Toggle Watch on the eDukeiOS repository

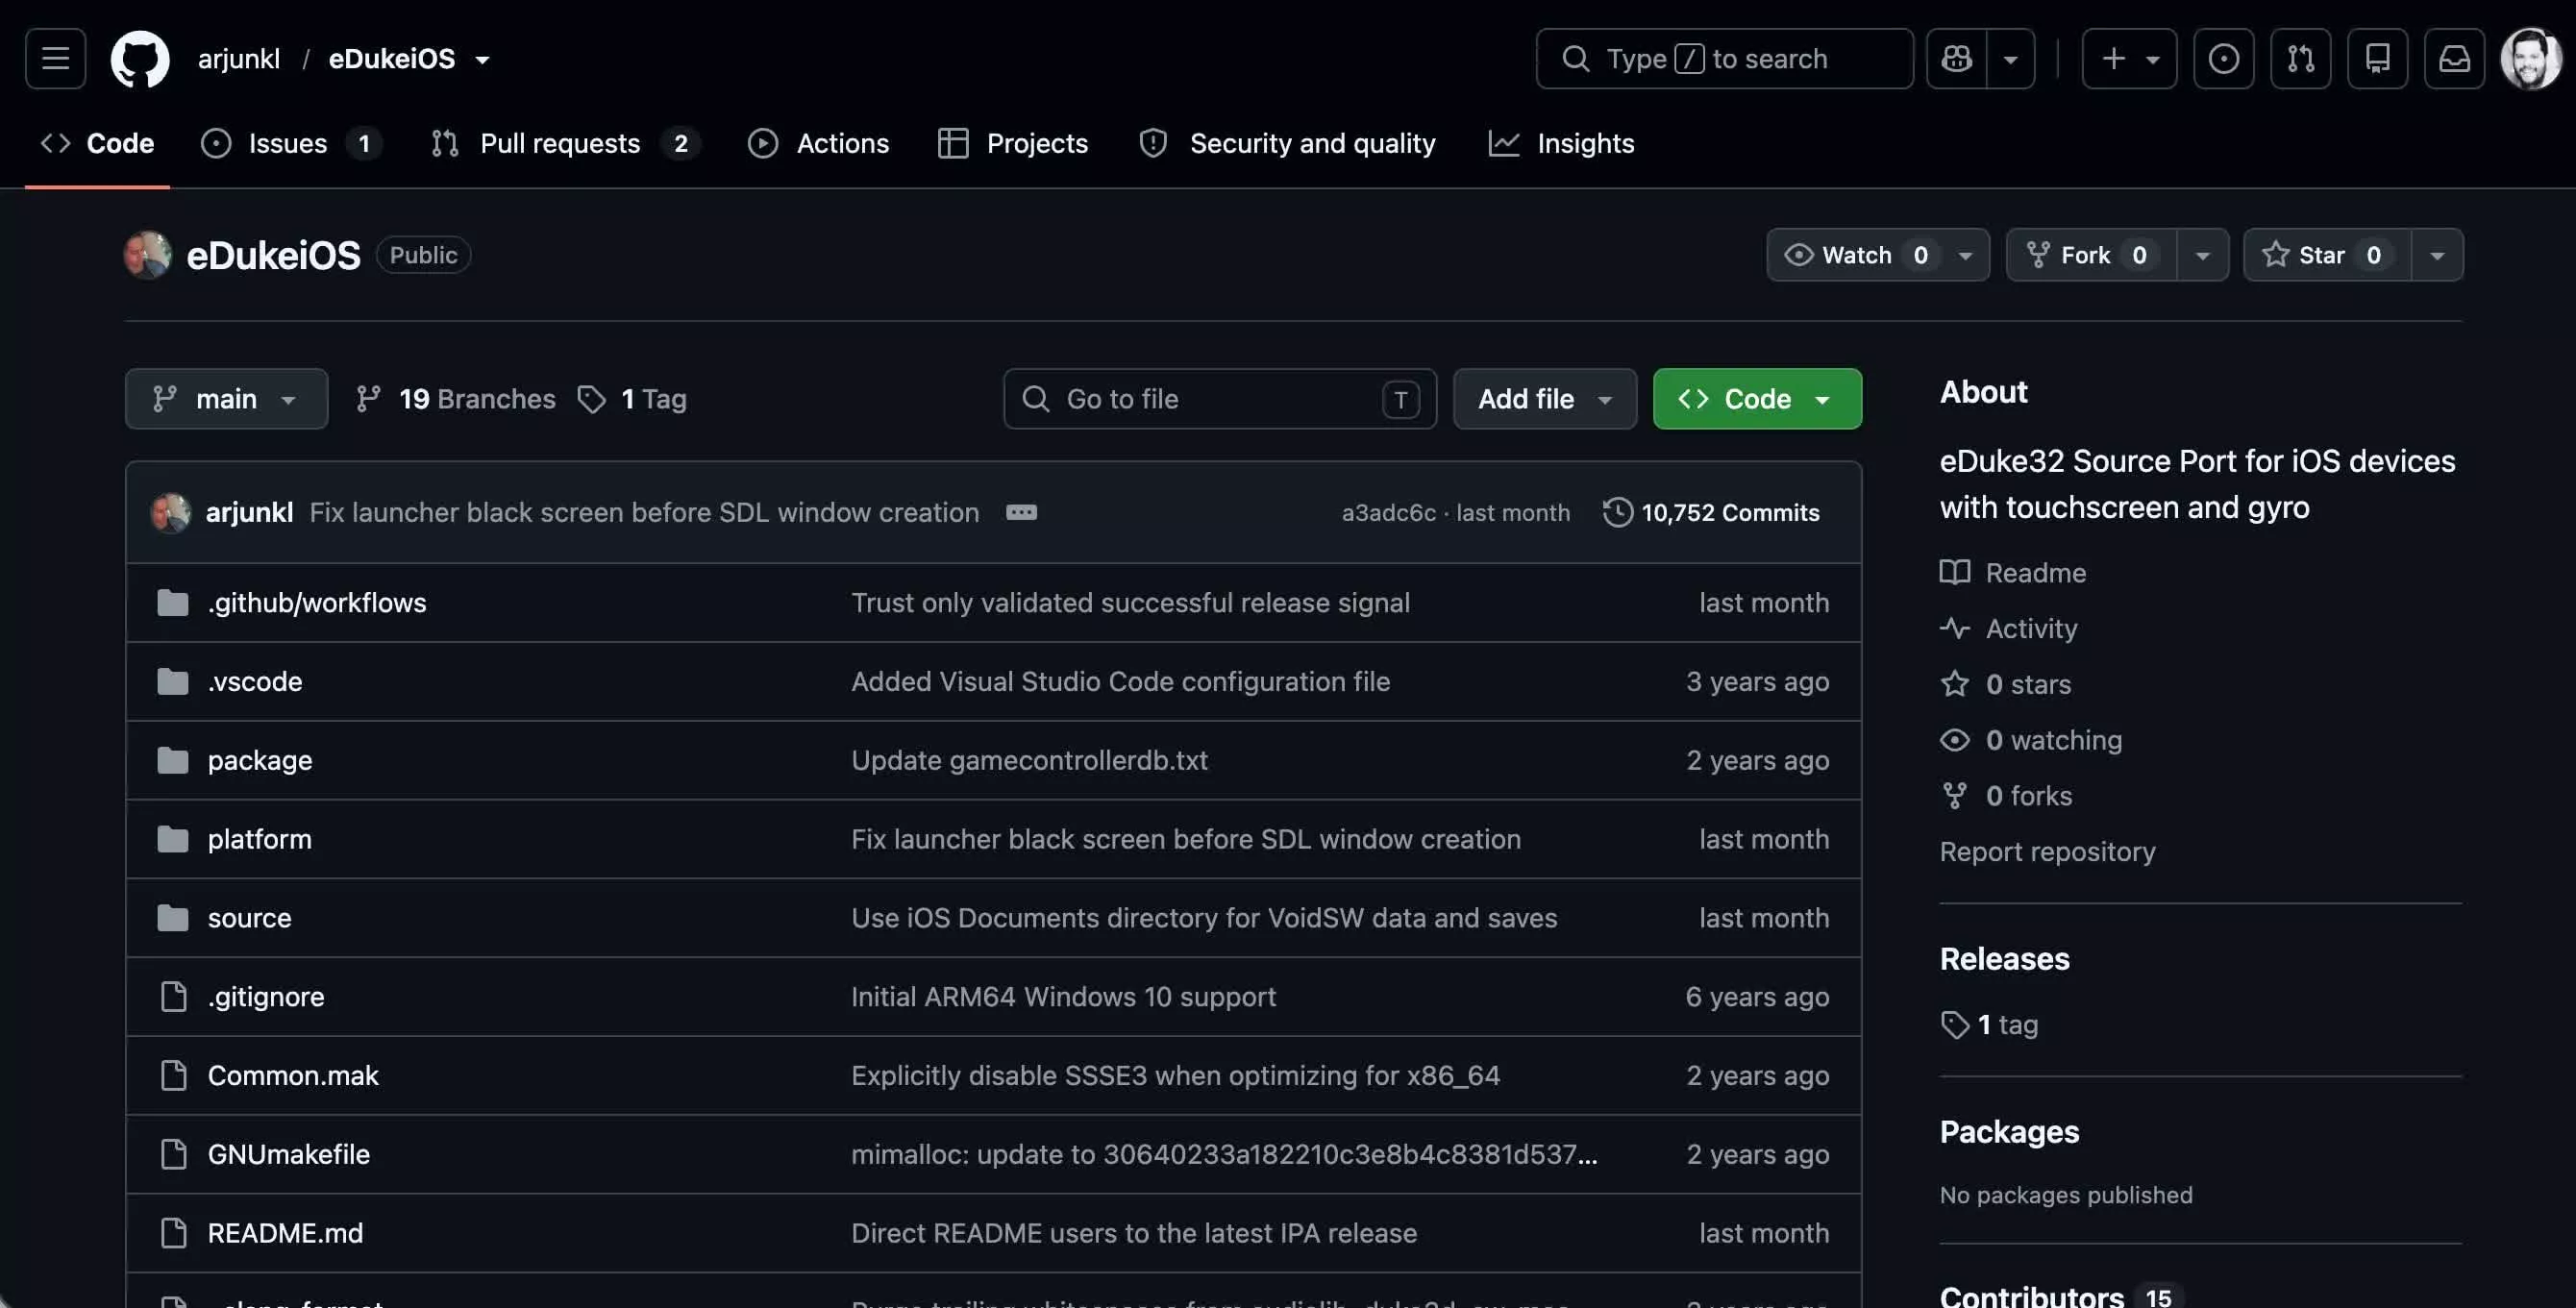pyautogui.click(x=1856, y=255)
